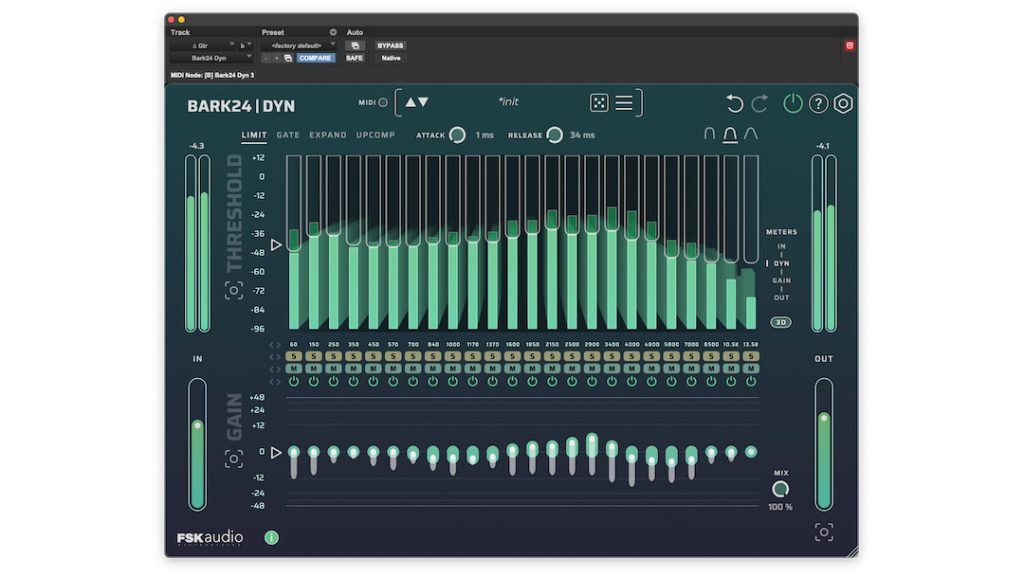Open the hexagon settings icon

[x=843, y=103]
